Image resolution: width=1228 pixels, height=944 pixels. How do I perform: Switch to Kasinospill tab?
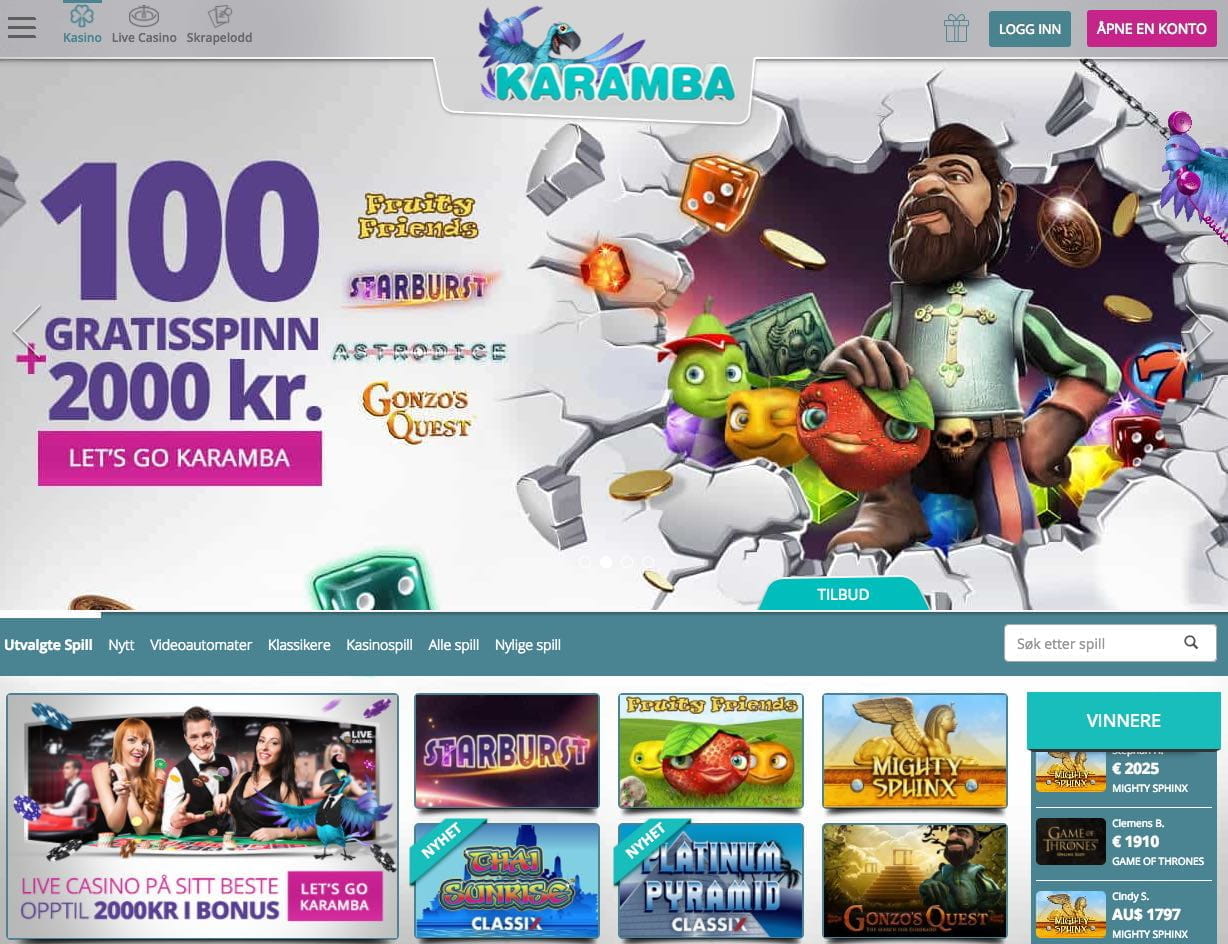(379, 645)
